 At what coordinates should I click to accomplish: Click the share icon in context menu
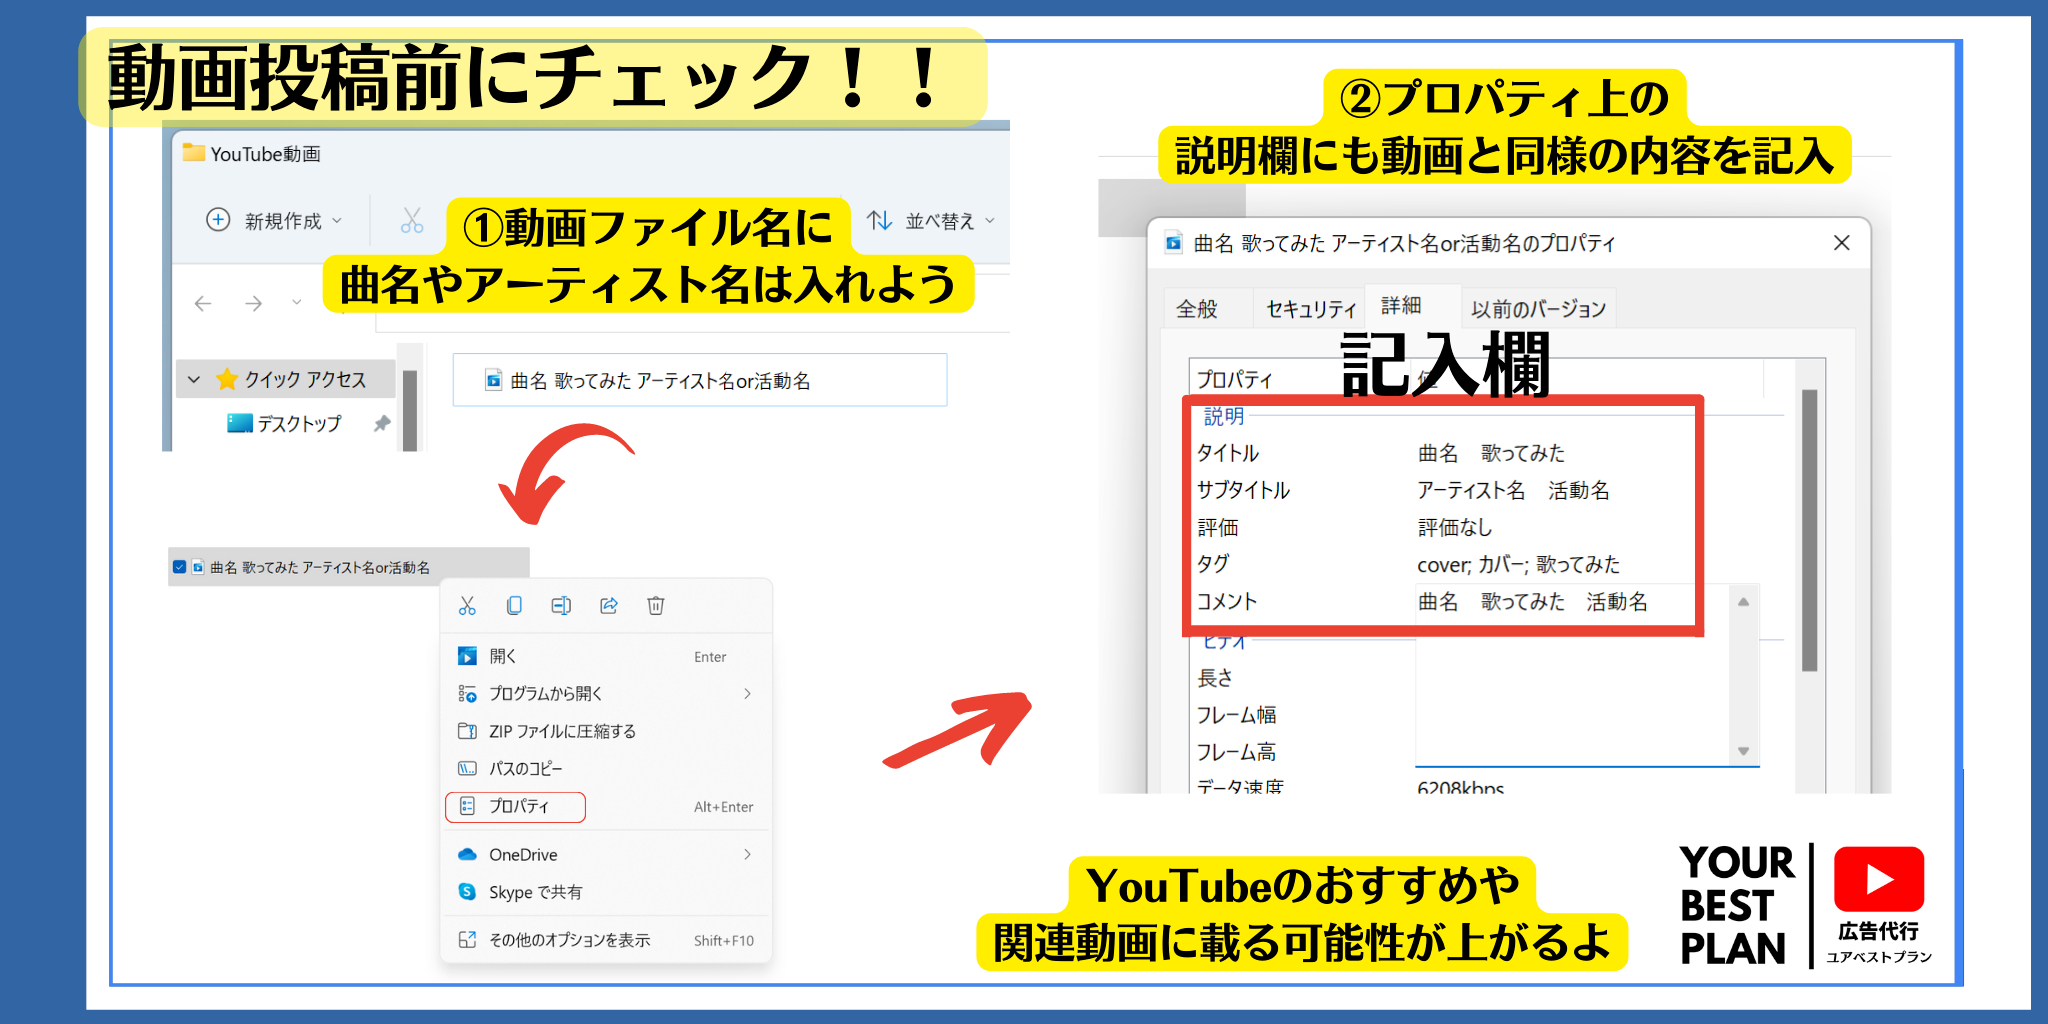[609, 606]
